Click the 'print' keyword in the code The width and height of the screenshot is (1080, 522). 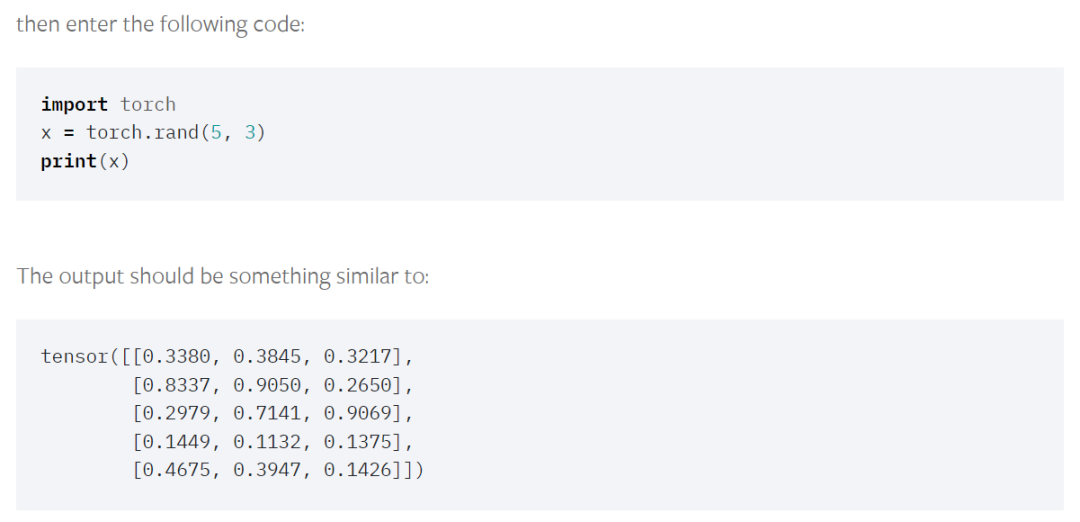coord(69,162)
